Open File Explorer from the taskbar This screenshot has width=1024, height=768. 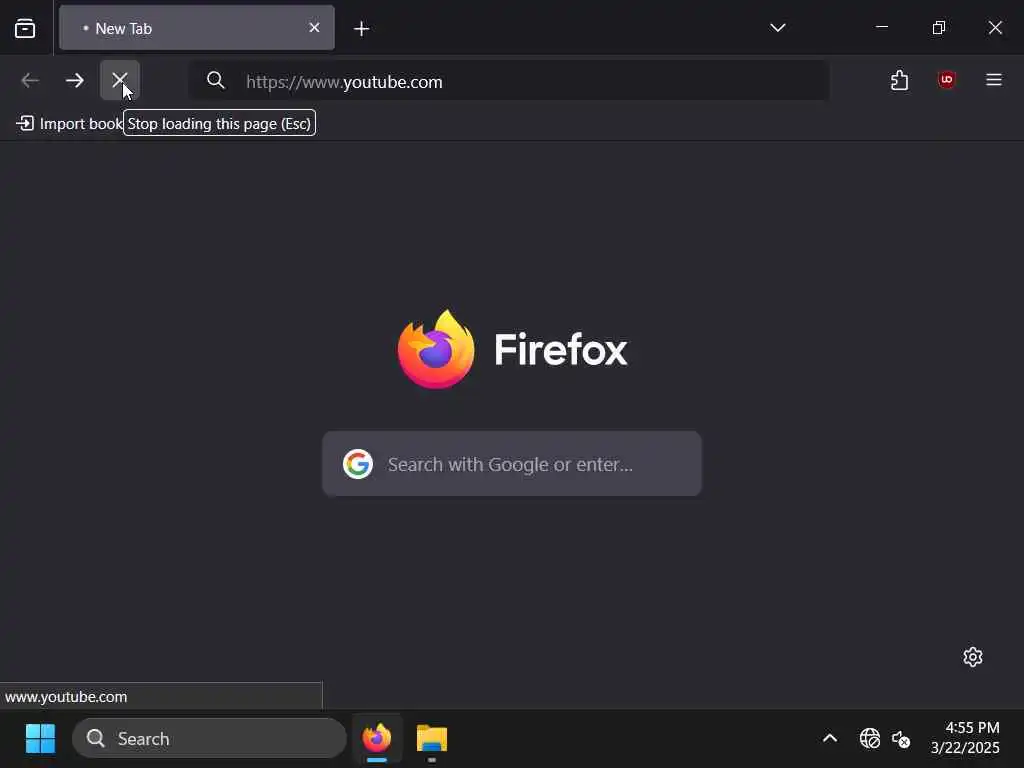432,739
